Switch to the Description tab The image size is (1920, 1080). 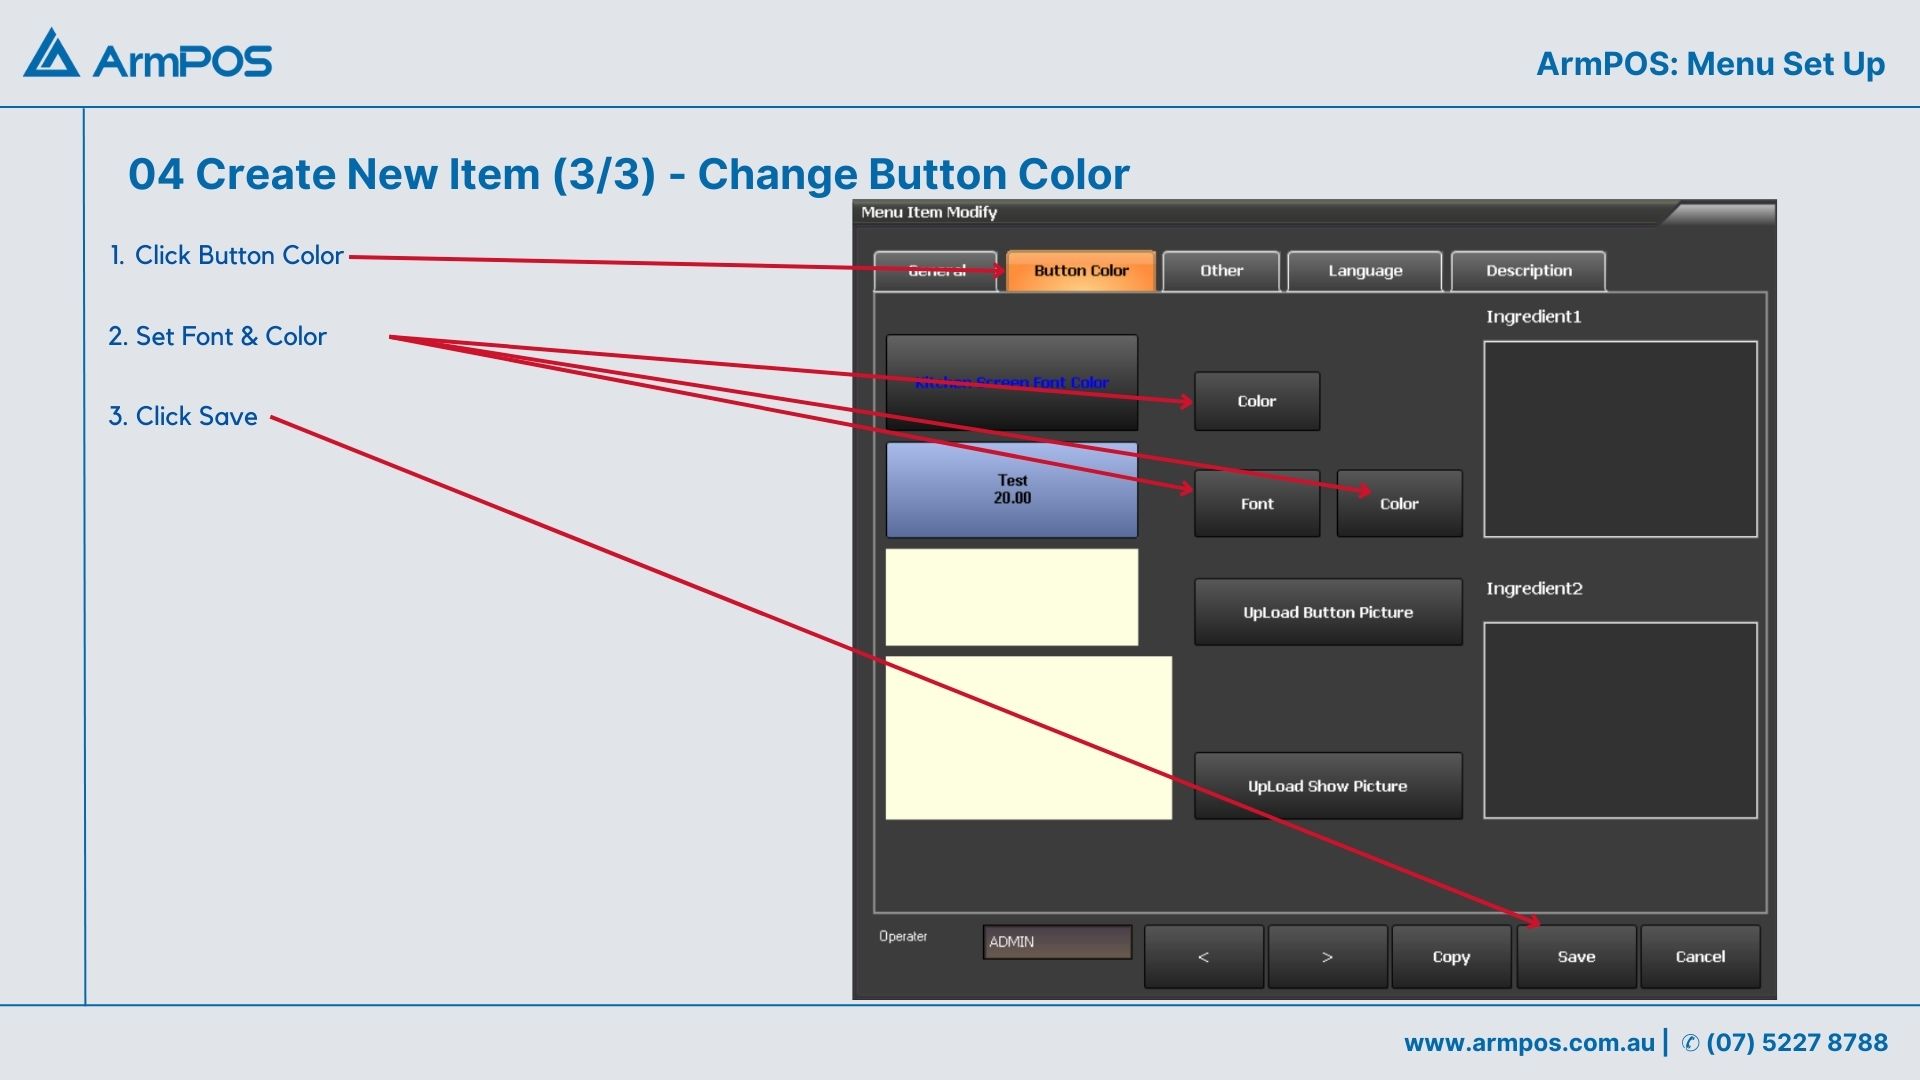click(1528, 271)
